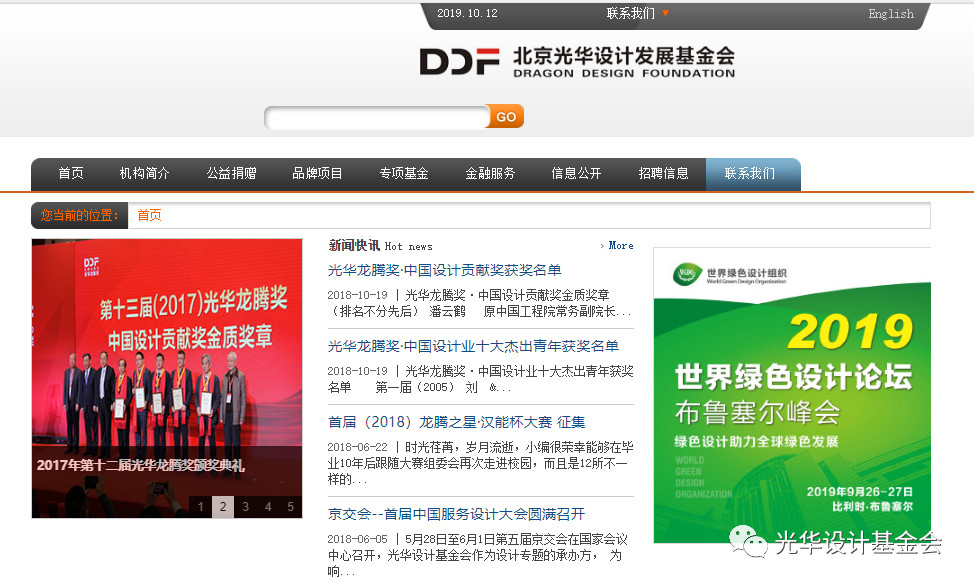Viewport: 974px width, 586px height.
Task: Open 光华龙腾奖·中国设计业十大杰出青年获奖名单 article
Action: click(x=473, y=346)
